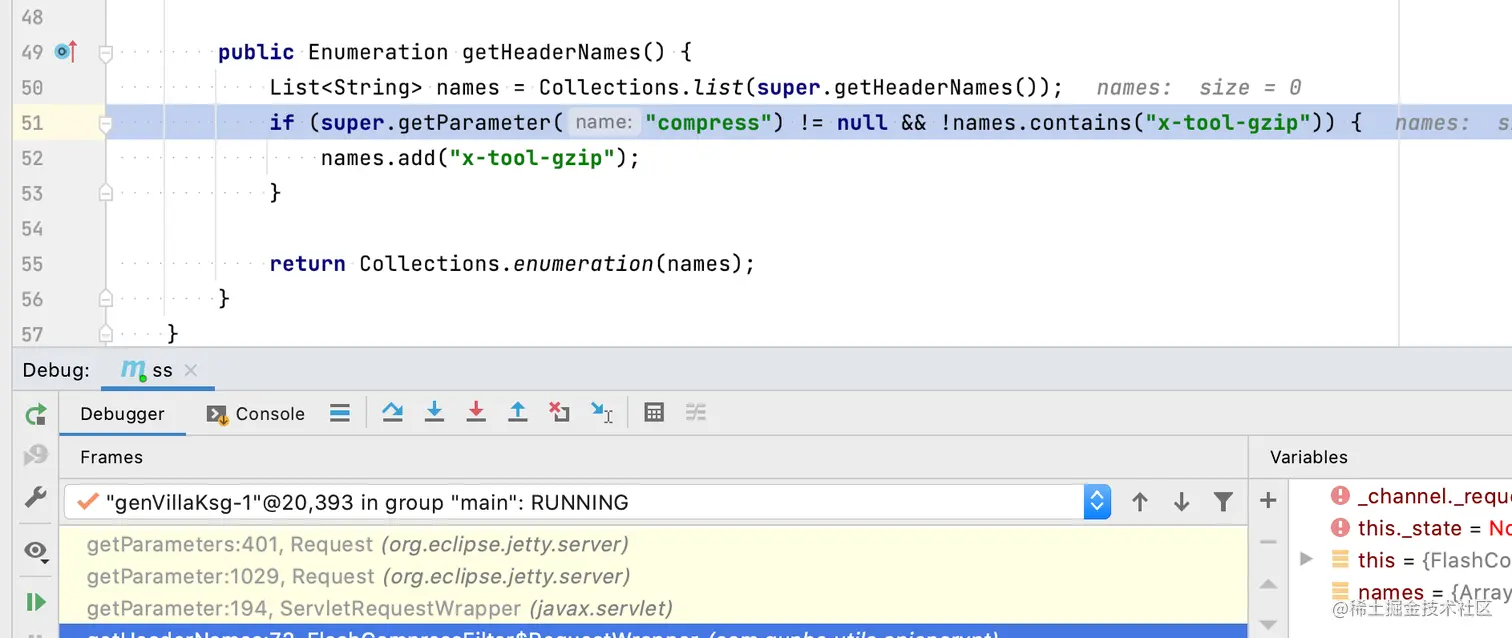Viewport: 1512px width, 638px height.
Task: Click the Drop Frame icon
Action: click(559, 412)
